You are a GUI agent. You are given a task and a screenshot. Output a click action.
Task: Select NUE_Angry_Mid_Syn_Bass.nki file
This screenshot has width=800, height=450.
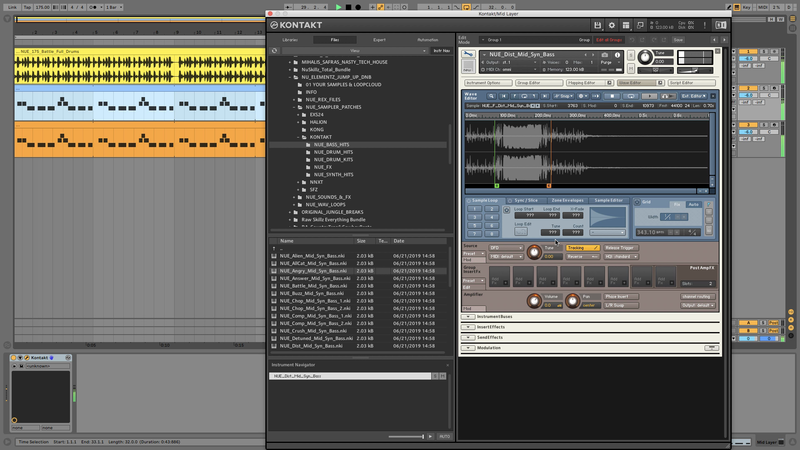click(x=360, y=271)
